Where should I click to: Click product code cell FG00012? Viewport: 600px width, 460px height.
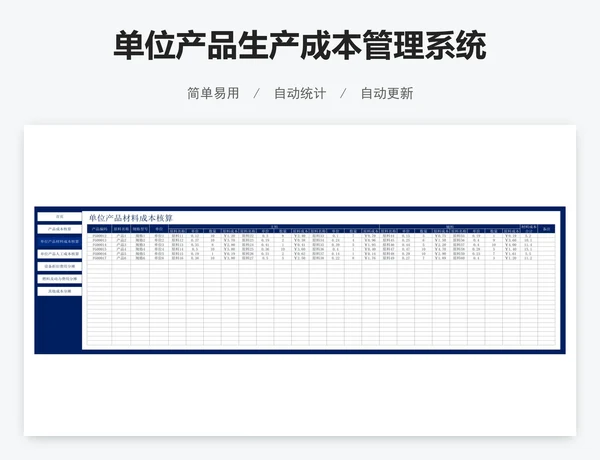point(99,236)
